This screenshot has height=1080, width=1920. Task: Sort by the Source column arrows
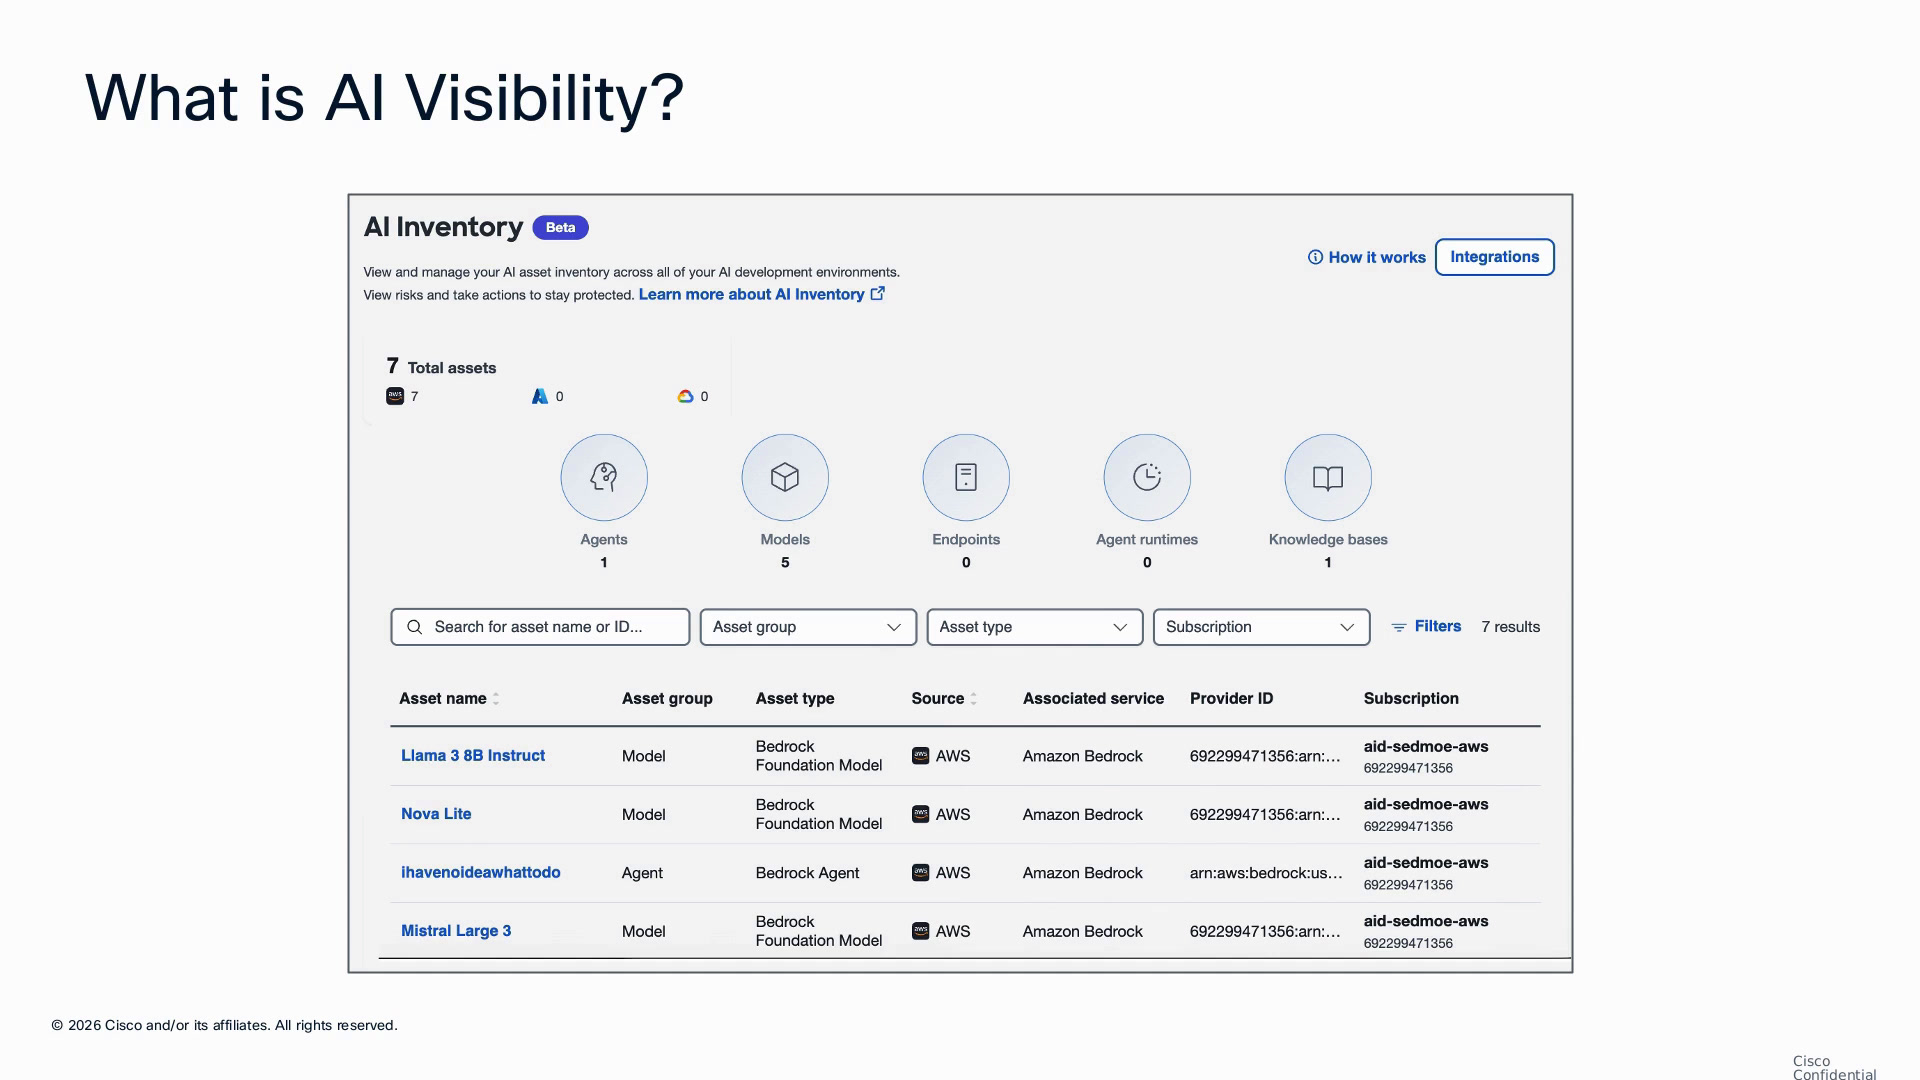click(x=973, y=699)
